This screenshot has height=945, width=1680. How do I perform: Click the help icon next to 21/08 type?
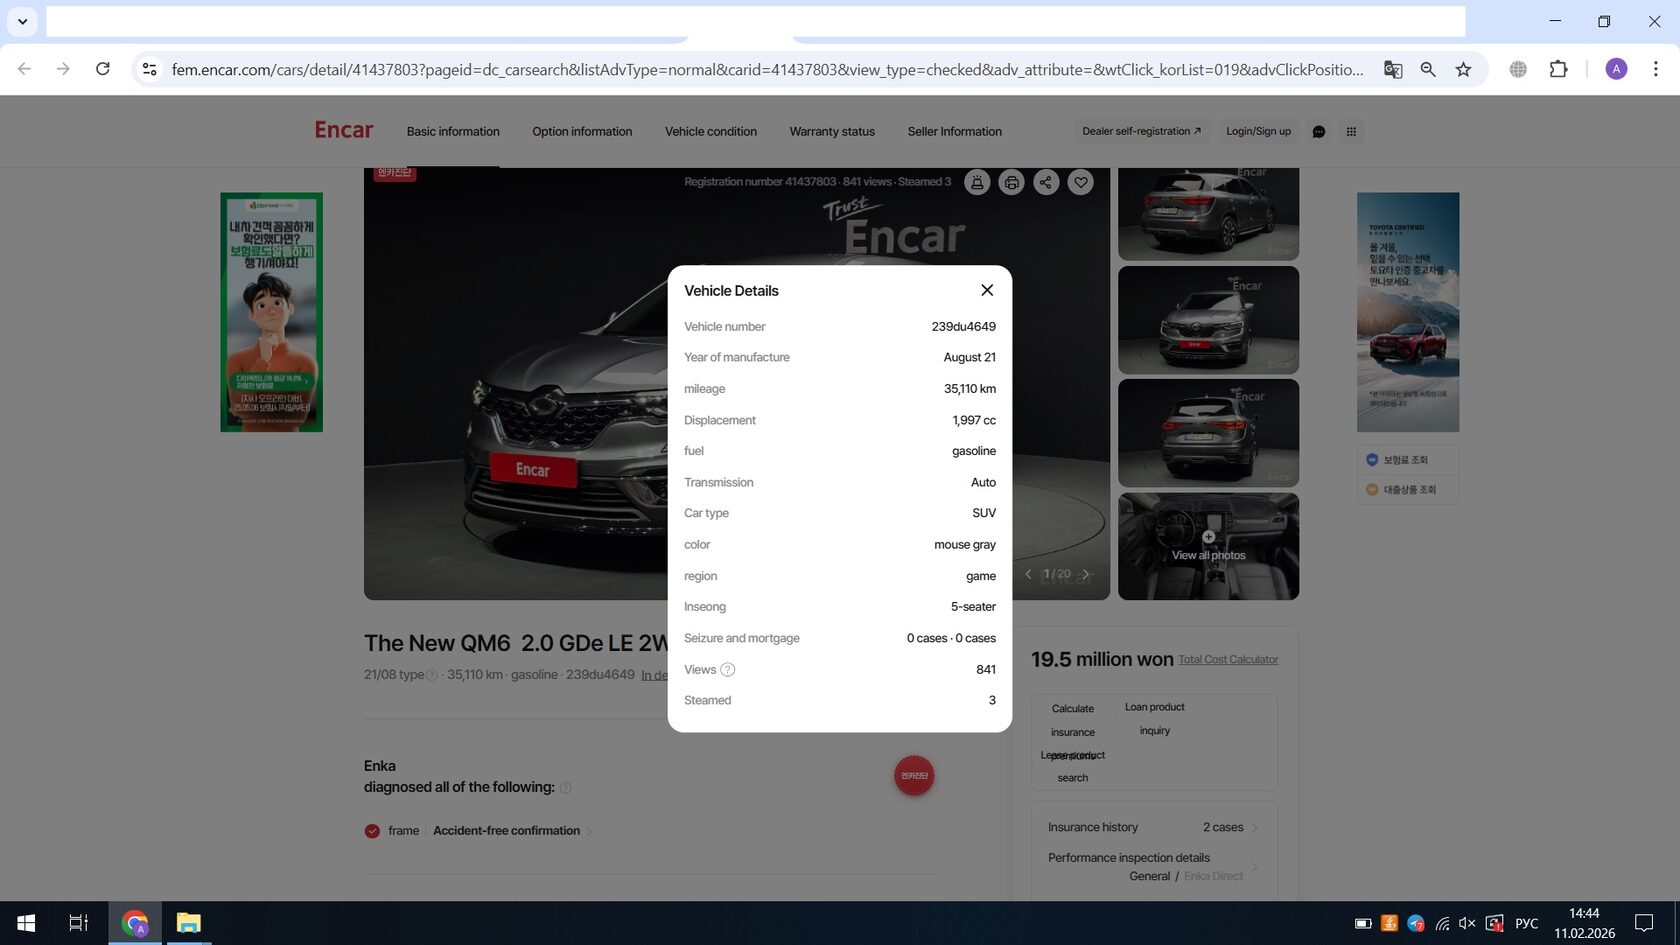(432, 675)
